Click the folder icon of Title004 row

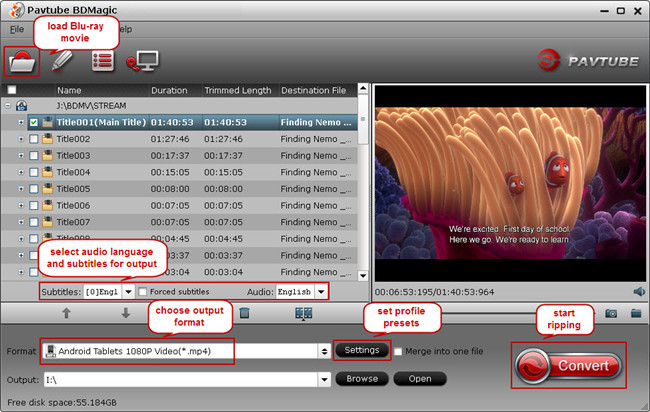tap(48, 172)
